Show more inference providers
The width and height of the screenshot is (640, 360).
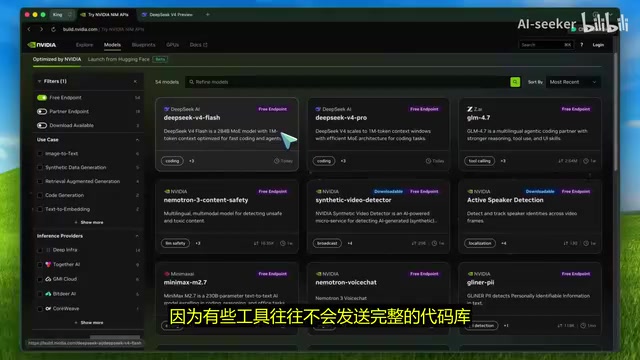pos(89,322)
